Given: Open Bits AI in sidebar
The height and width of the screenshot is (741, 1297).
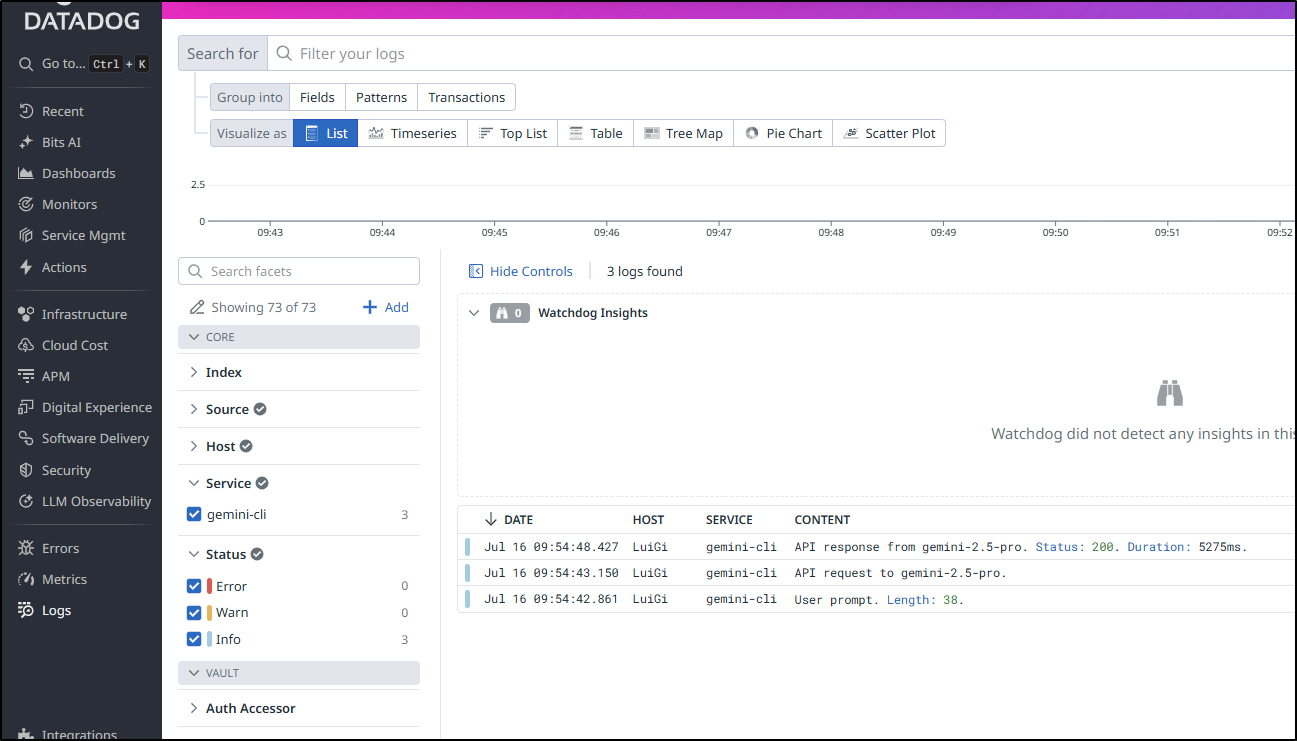Looking at the screenshot, I should click(x=60, y=142).
